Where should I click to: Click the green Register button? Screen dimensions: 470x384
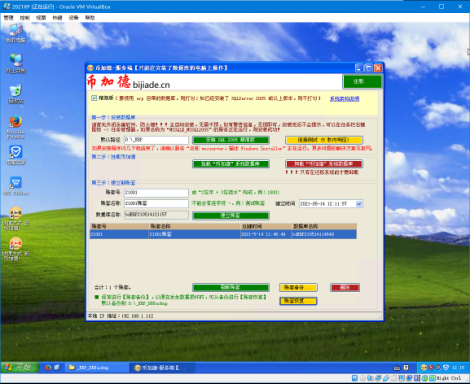362,82
